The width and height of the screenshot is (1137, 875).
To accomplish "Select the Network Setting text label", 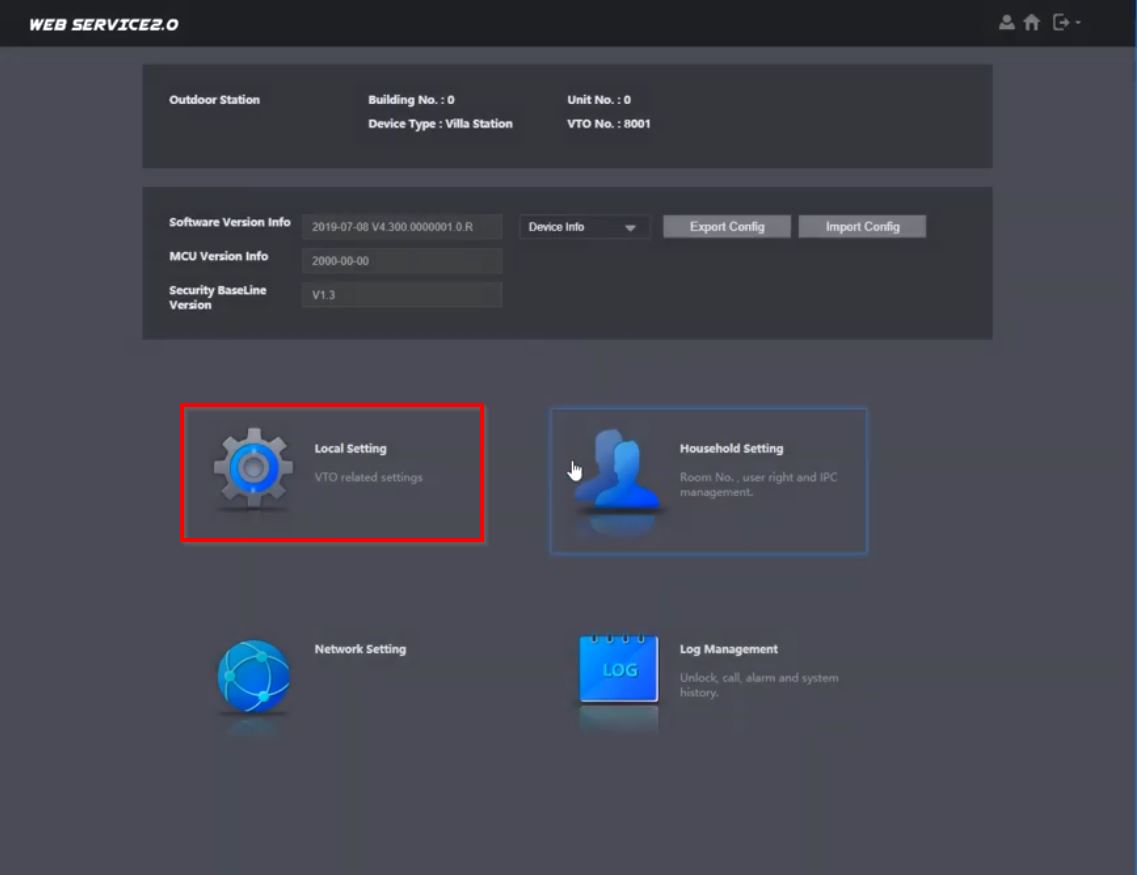I will pyautogui.click(x=360, y=650).
